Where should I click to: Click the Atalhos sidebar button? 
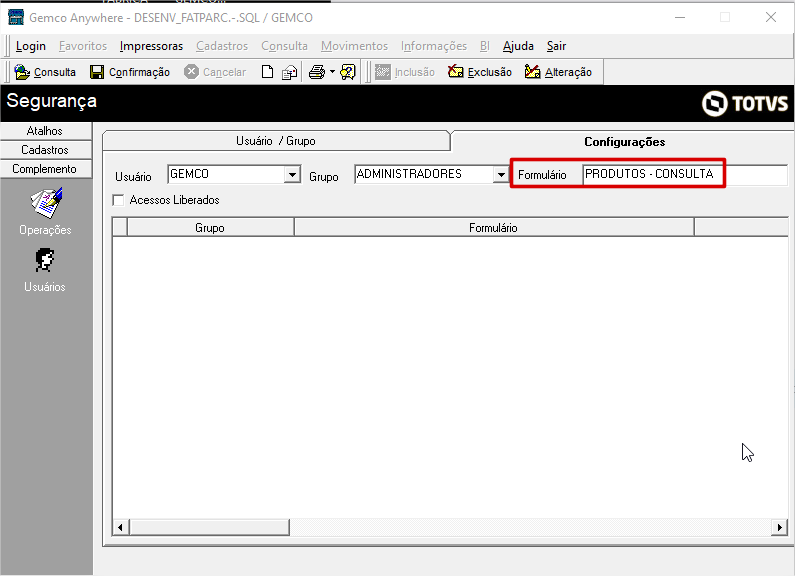45,131
